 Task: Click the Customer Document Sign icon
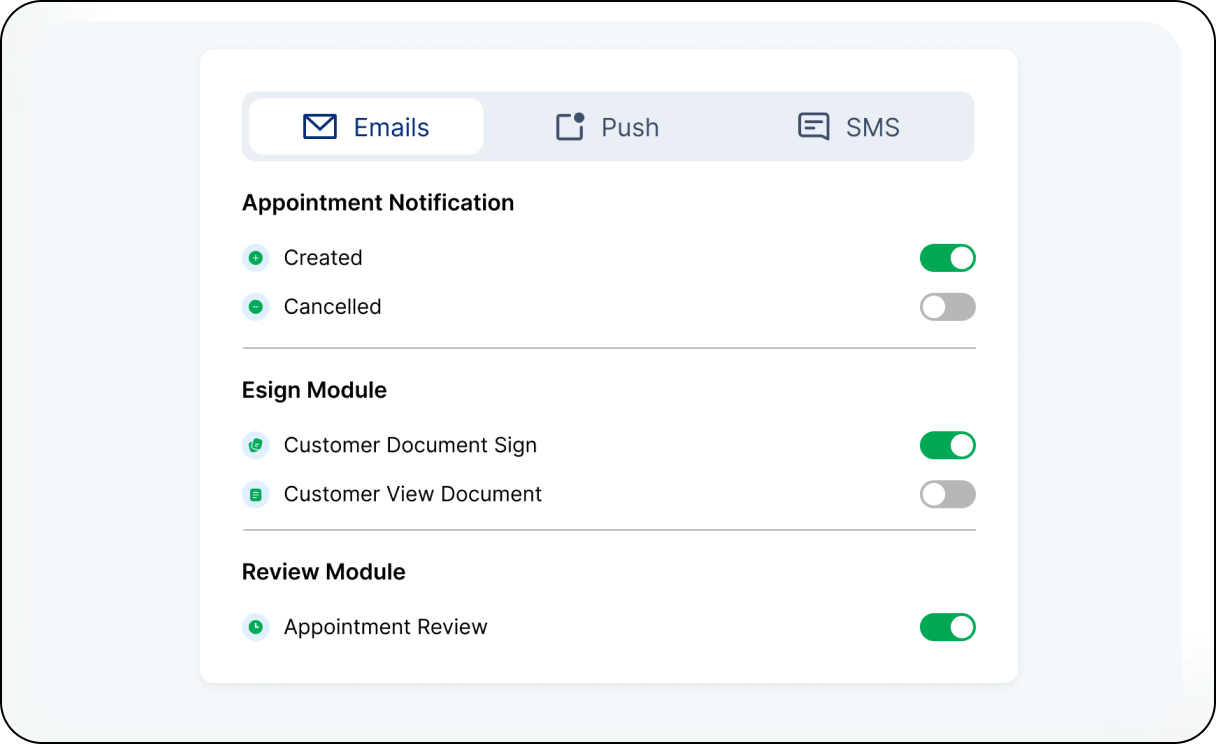pos(256,445)
